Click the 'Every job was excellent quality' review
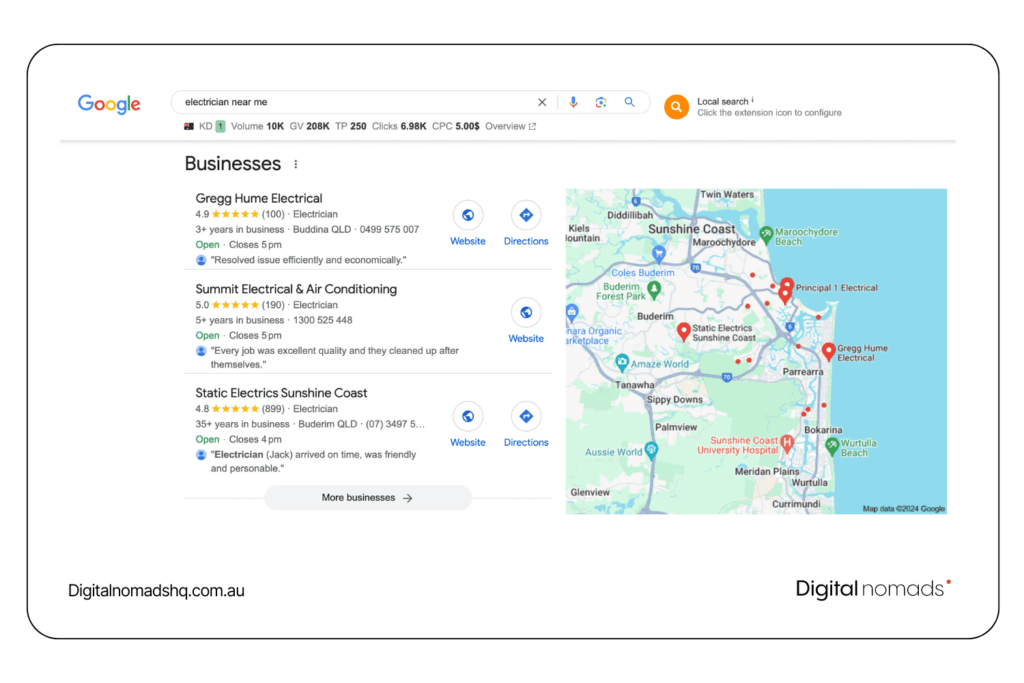The height and width of the screenshot is (683, 1024). [334, 357]
